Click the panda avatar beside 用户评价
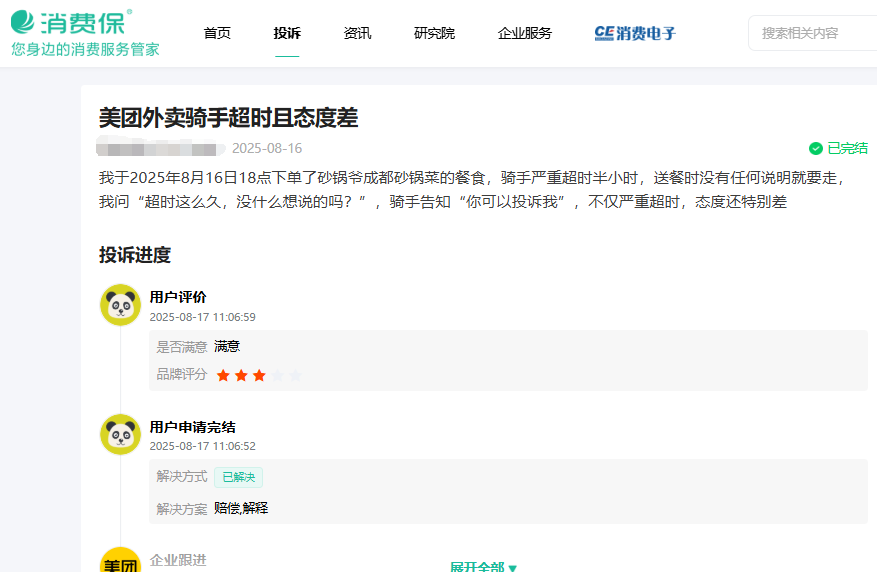The width and height of the screenshot is (877, 572). [120, 305]
